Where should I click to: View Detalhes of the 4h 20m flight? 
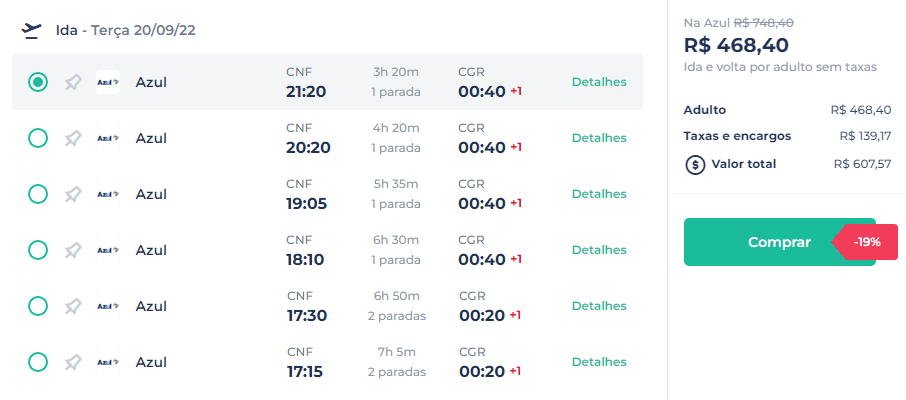[x=599, y=138]
